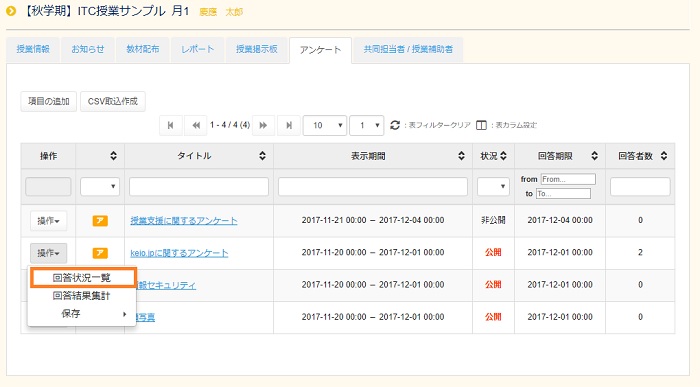The image size is (700, 387).
Task: Click 項目の追加 button
Action: [x=49, y=101]
